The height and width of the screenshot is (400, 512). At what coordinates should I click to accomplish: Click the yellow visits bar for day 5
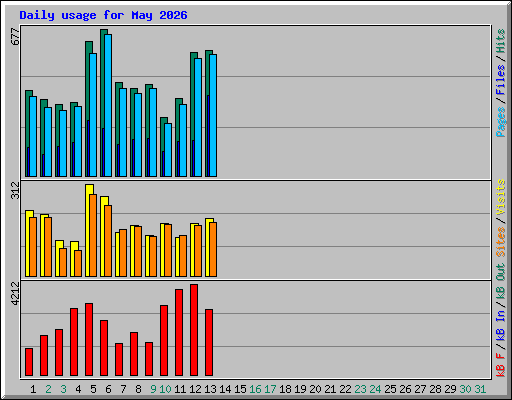[87, 230]
